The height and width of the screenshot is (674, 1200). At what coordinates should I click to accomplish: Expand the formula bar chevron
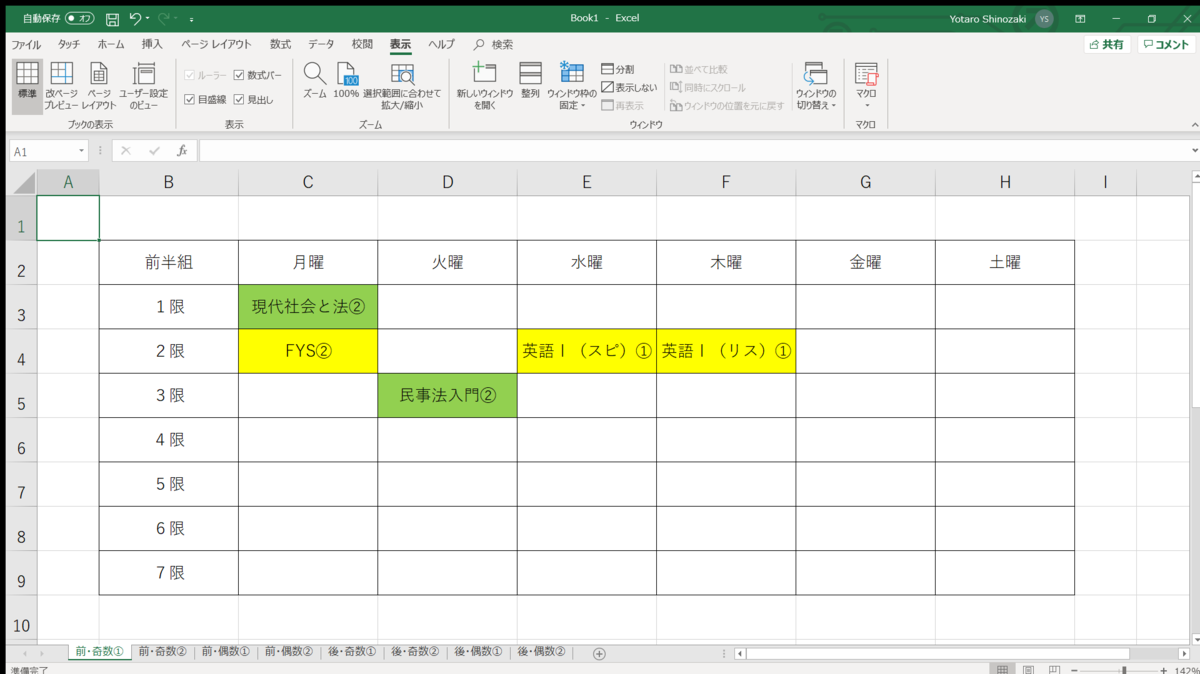[1195, 151]
